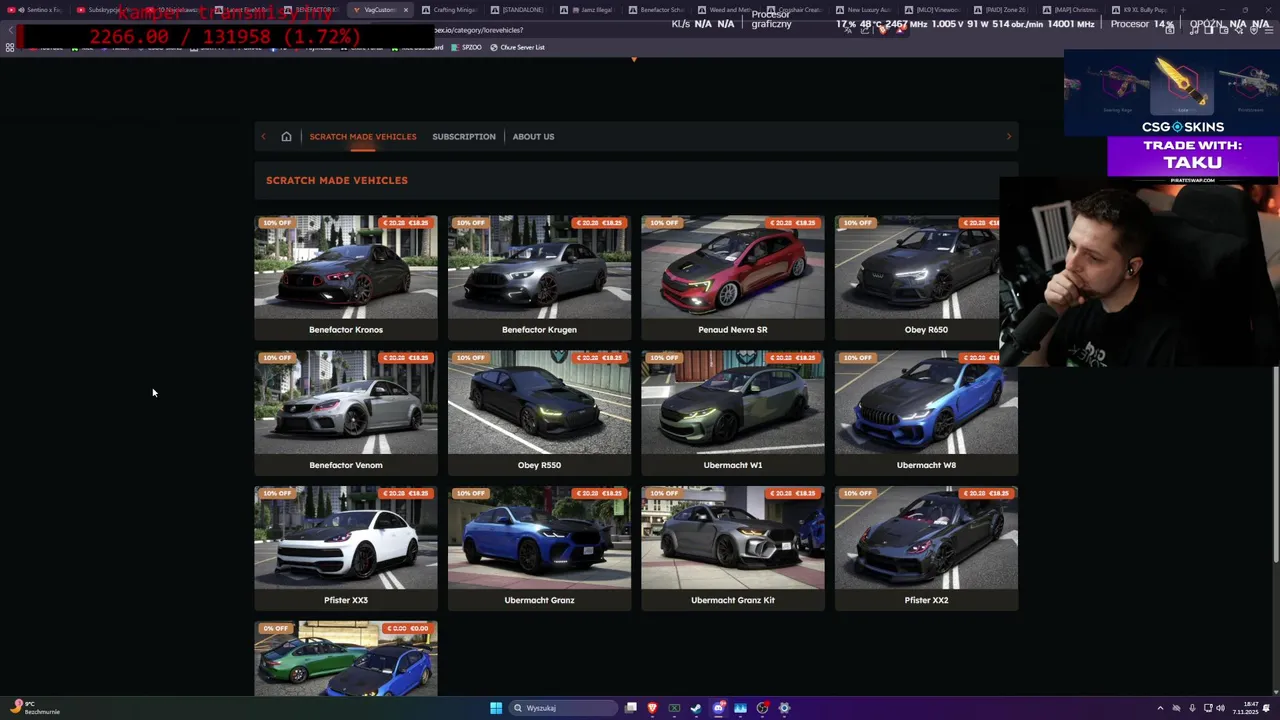This screenshot has width=1280, height=720.
Task: Open the Subscription tab
Action: point(464,136)
